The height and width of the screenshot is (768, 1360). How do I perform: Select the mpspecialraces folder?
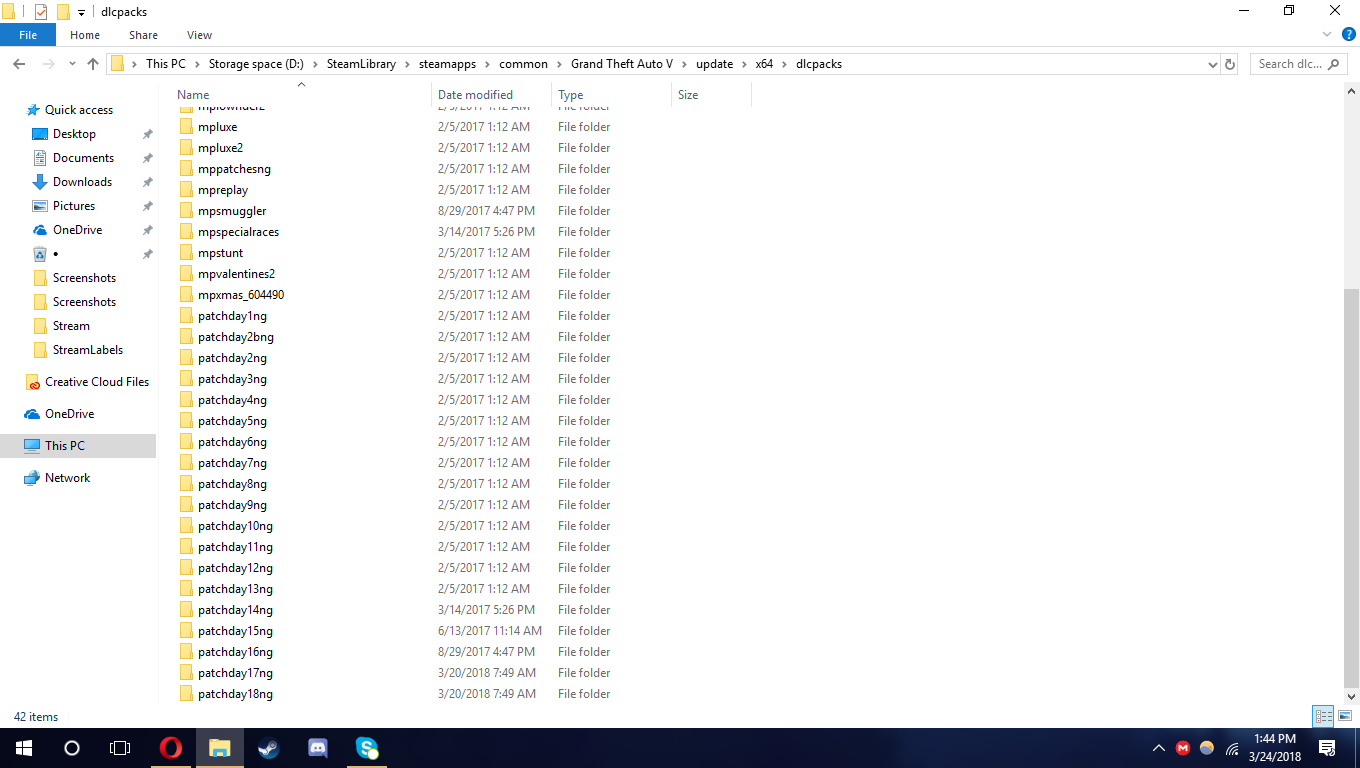click(x=238, y=232)
